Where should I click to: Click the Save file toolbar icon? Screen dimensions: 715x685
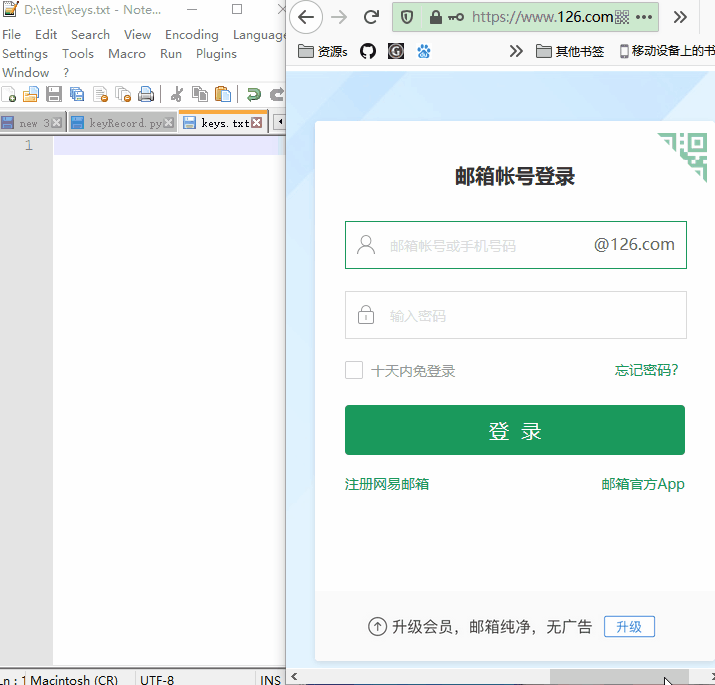tap(54, 94)
